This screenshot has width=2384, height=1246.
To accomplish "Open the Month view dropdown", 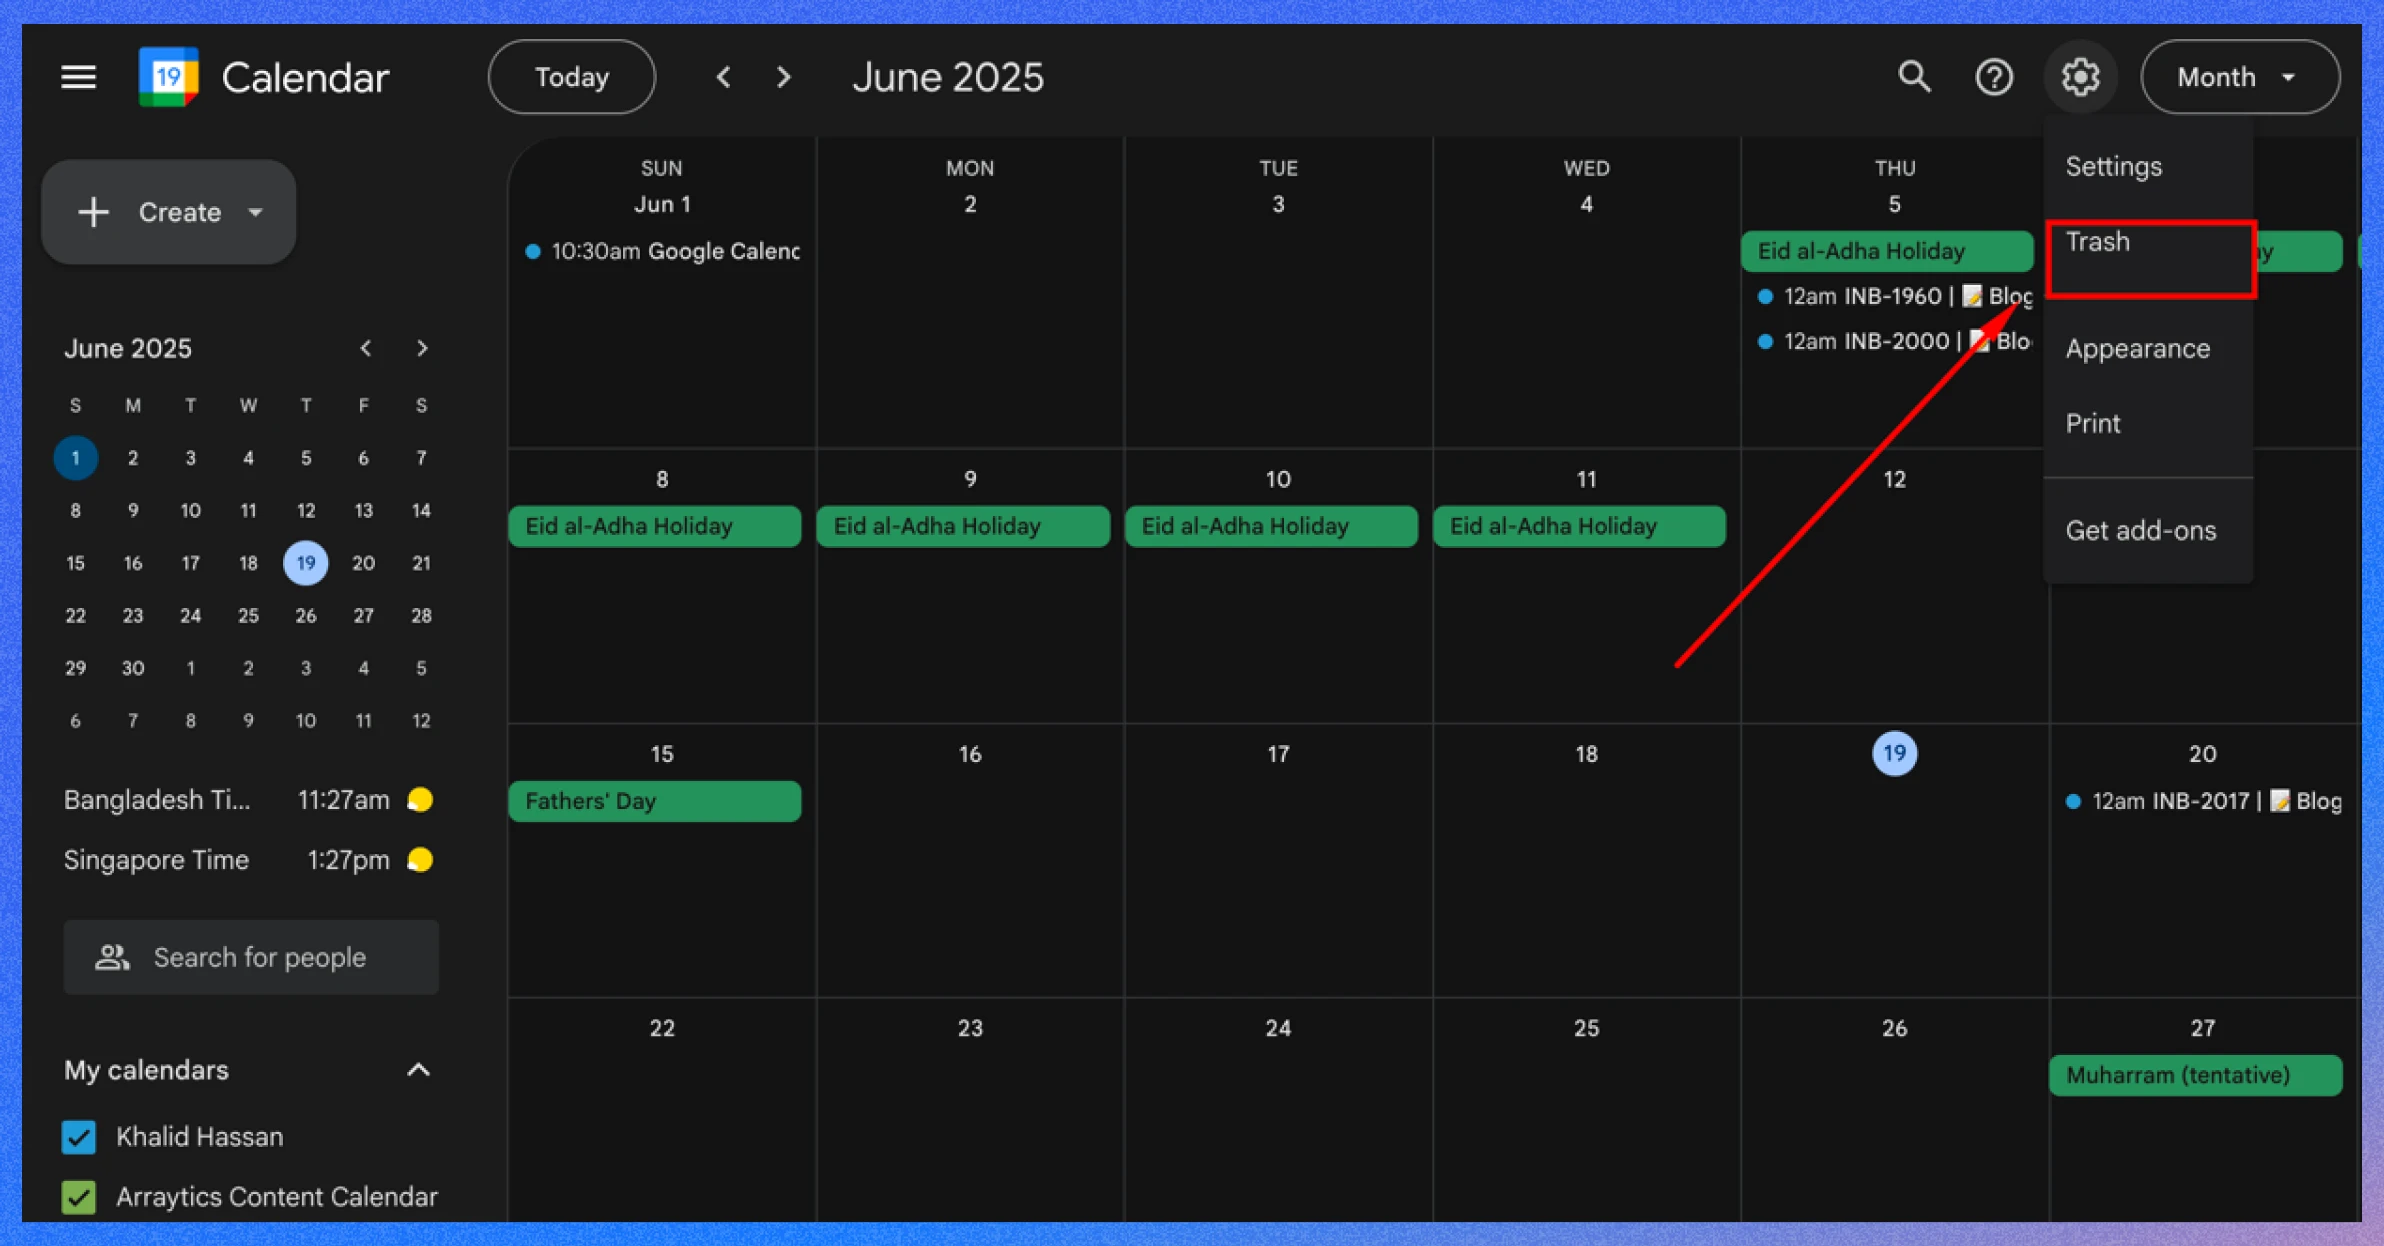I will tap(2240, 77).
